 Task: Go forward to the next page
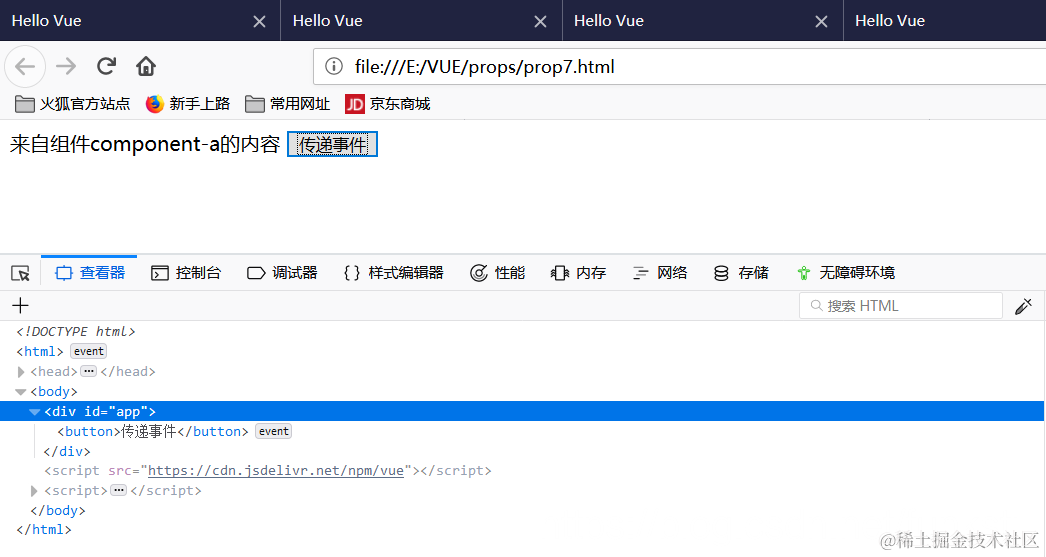[66, 67]
